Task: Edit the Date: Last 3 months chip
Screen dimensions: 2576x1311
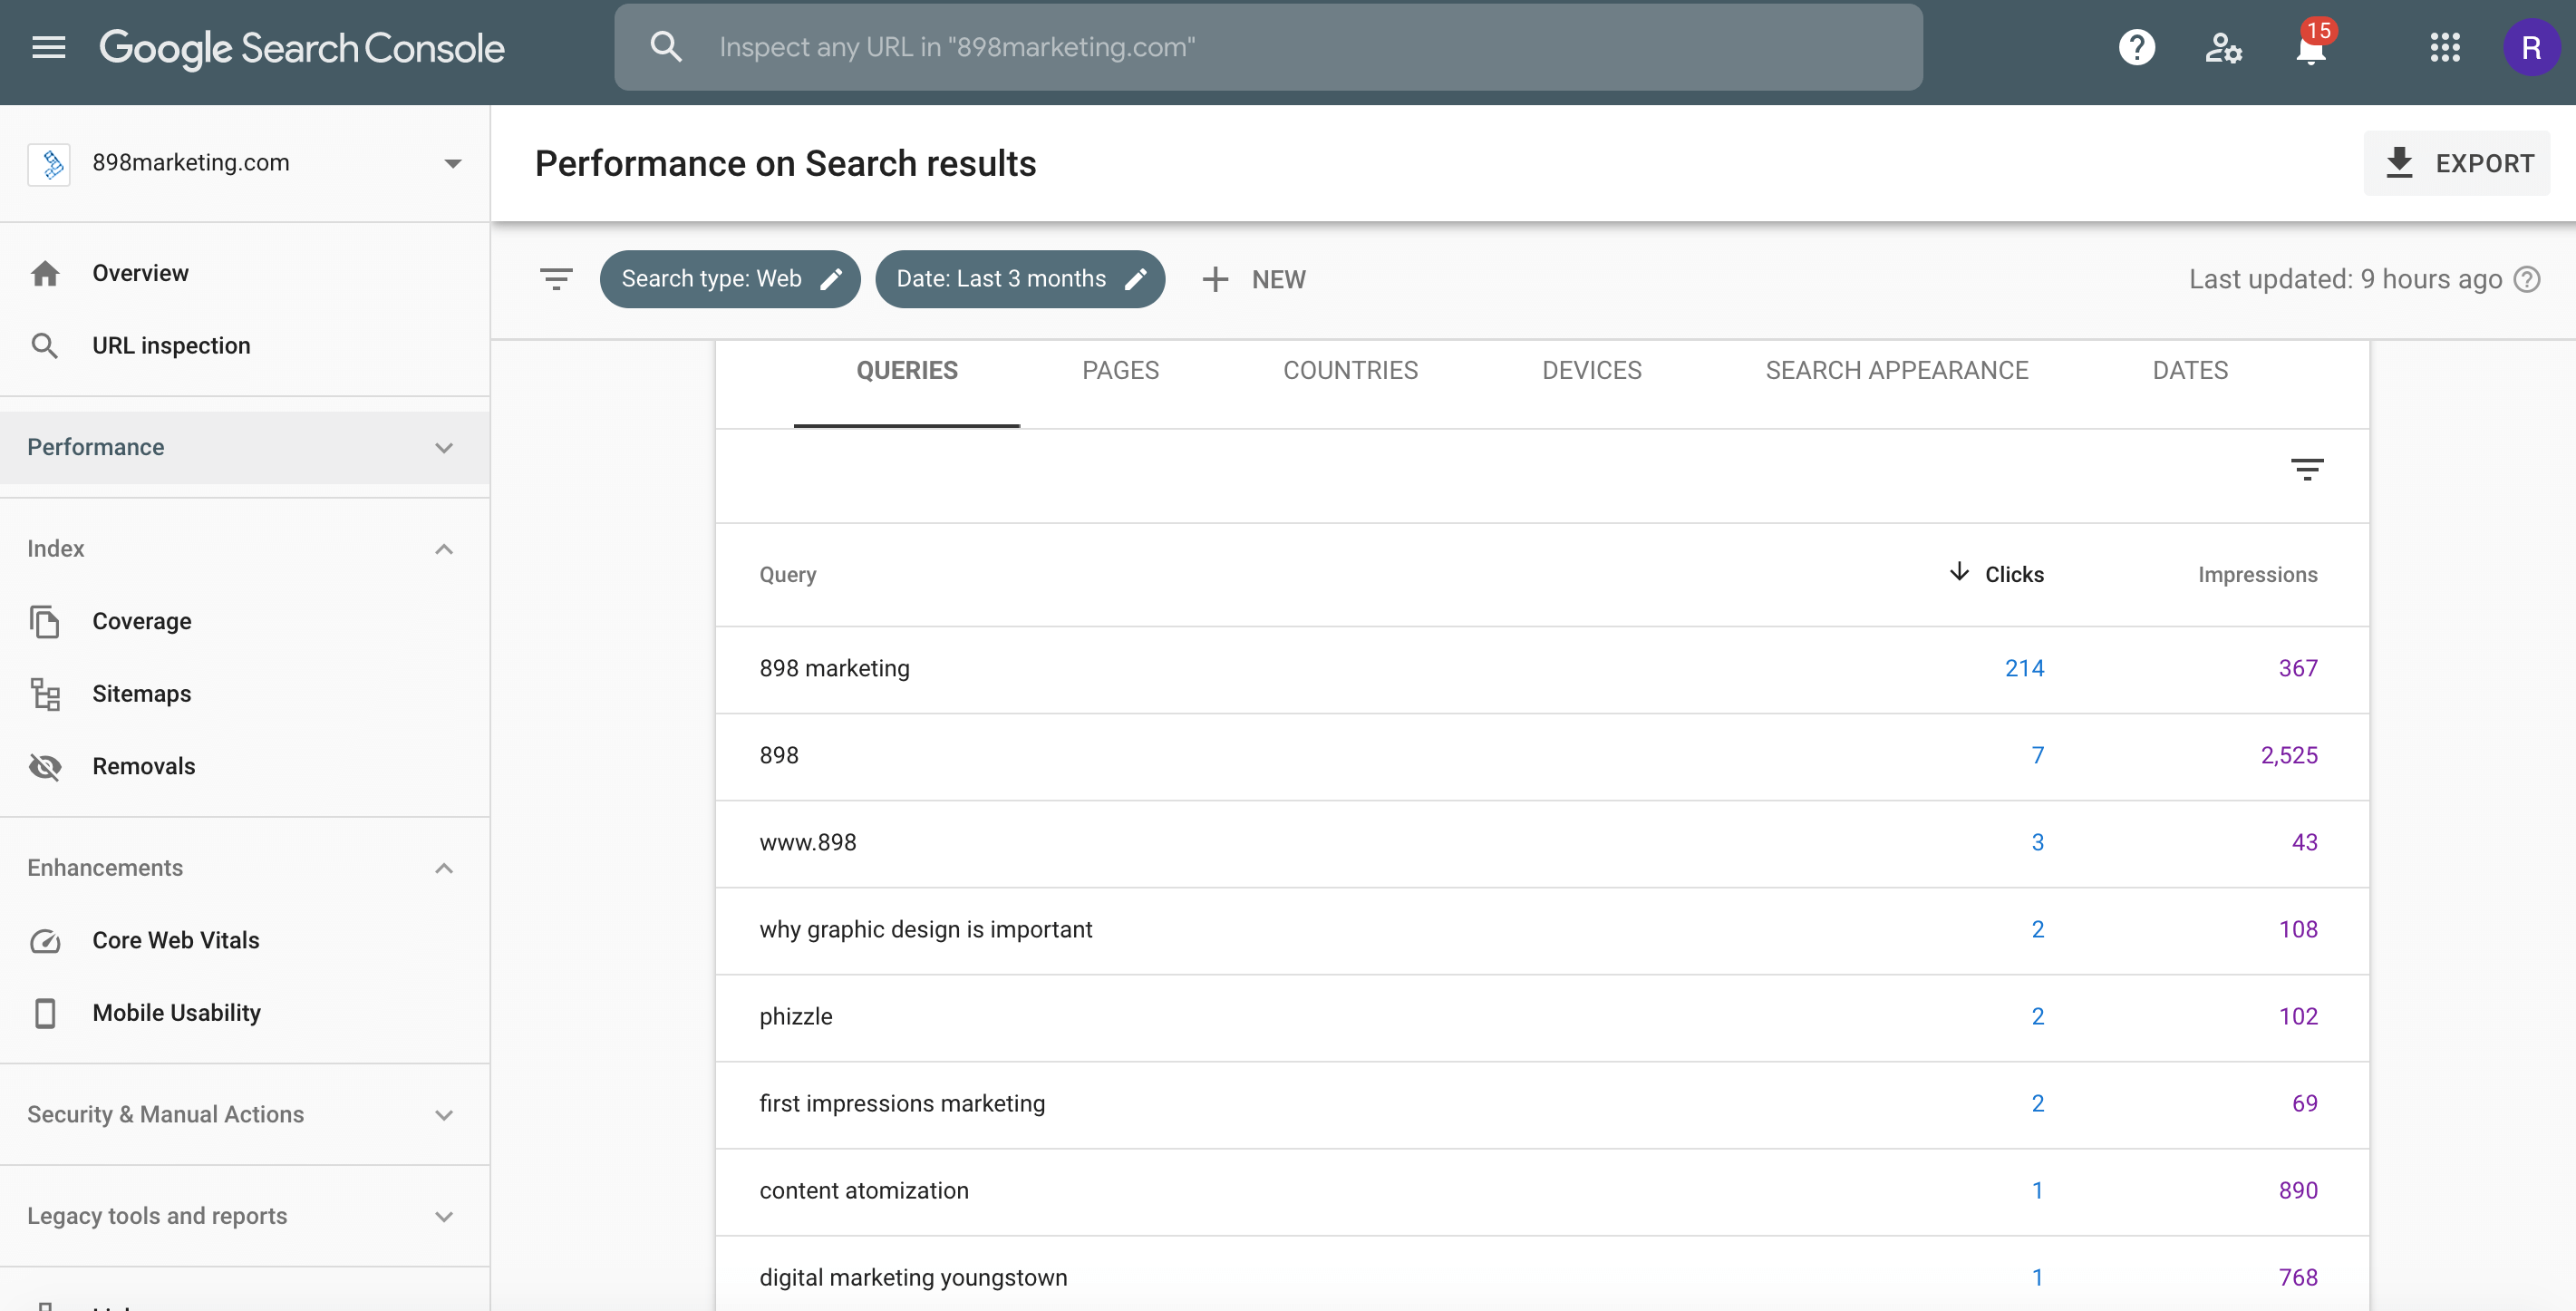Action: (1019, 279)
